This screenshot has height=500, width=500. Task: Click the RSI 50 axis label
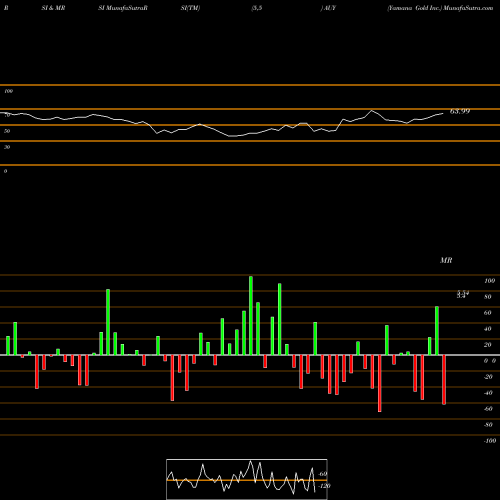click(7, 131)
